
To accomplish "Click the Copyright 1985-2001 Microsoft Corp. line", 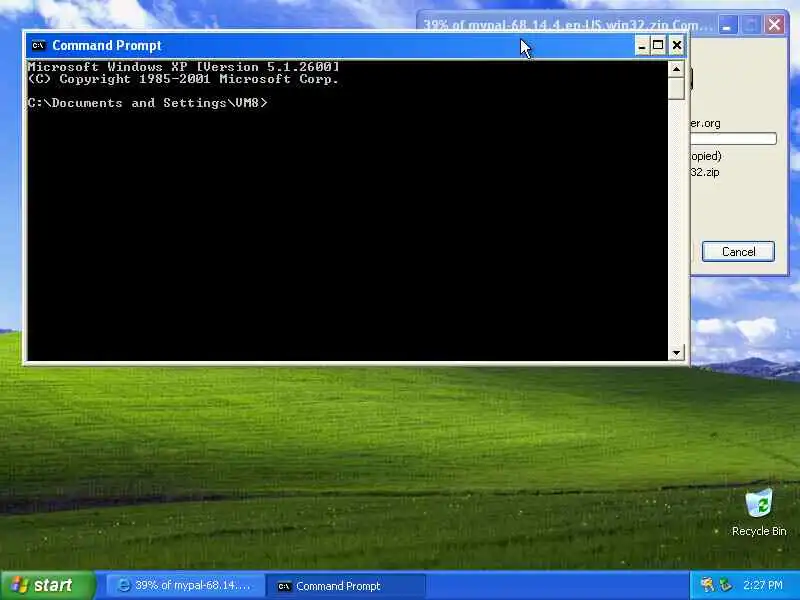I will [183, 79].
